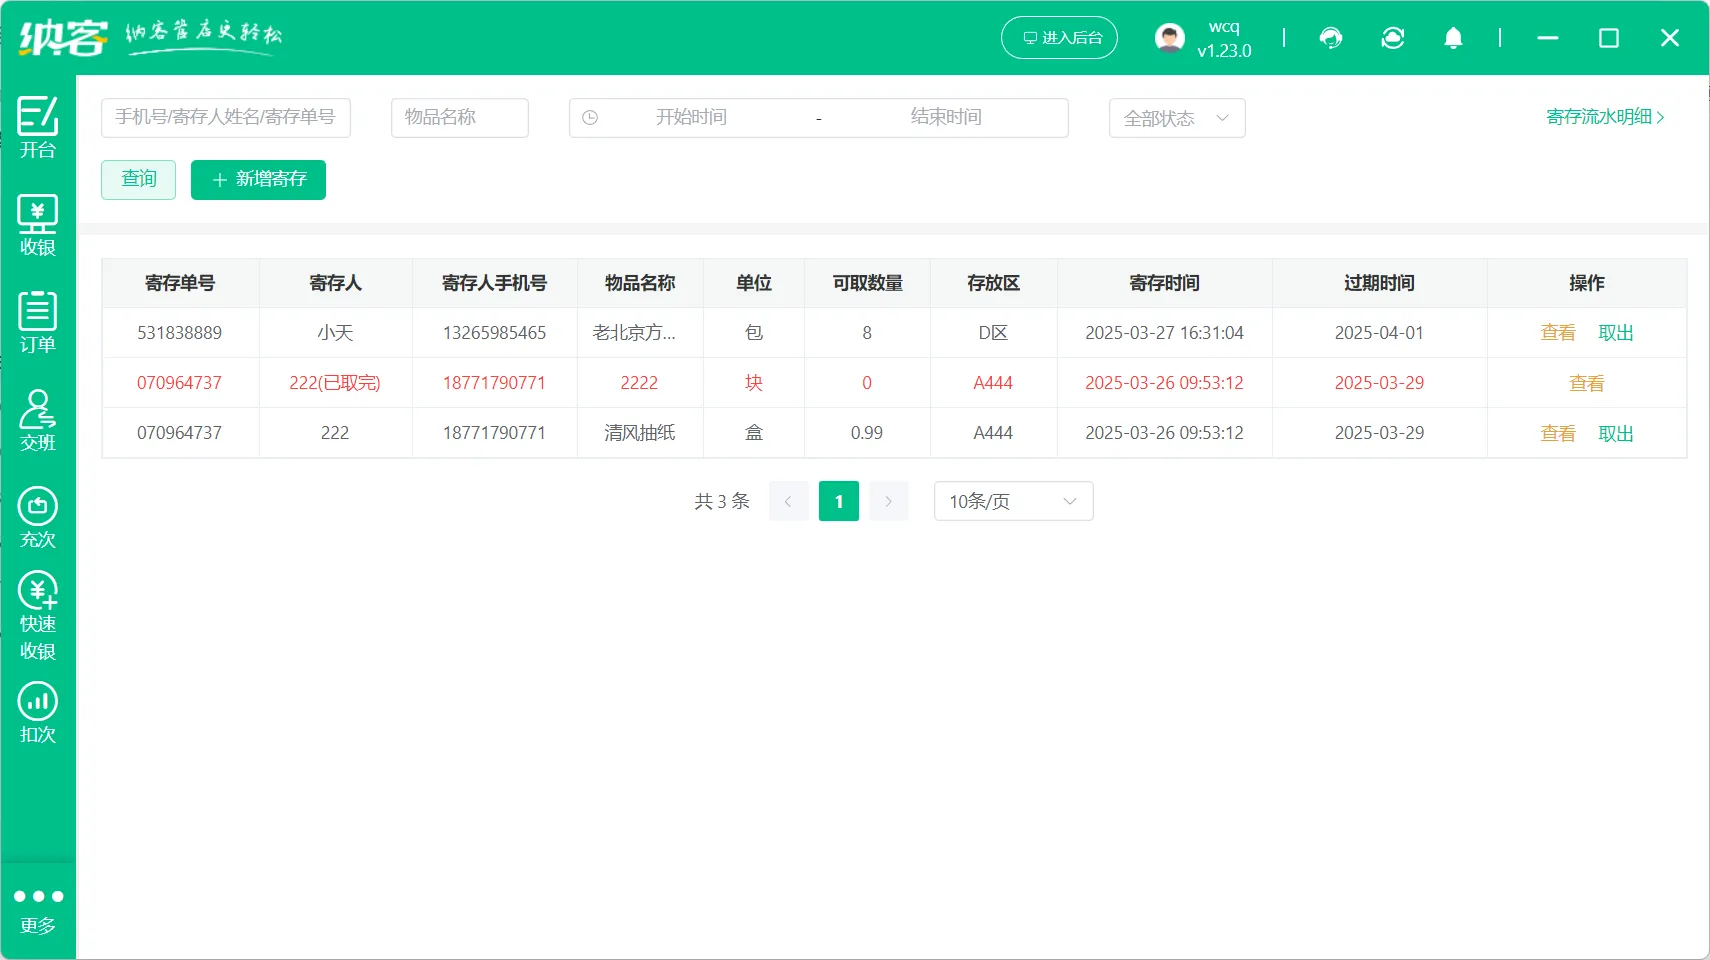Open the 全部状态 status dropdown
1710x960 pixels.
pyautogui.click(x=1177, y=118)
